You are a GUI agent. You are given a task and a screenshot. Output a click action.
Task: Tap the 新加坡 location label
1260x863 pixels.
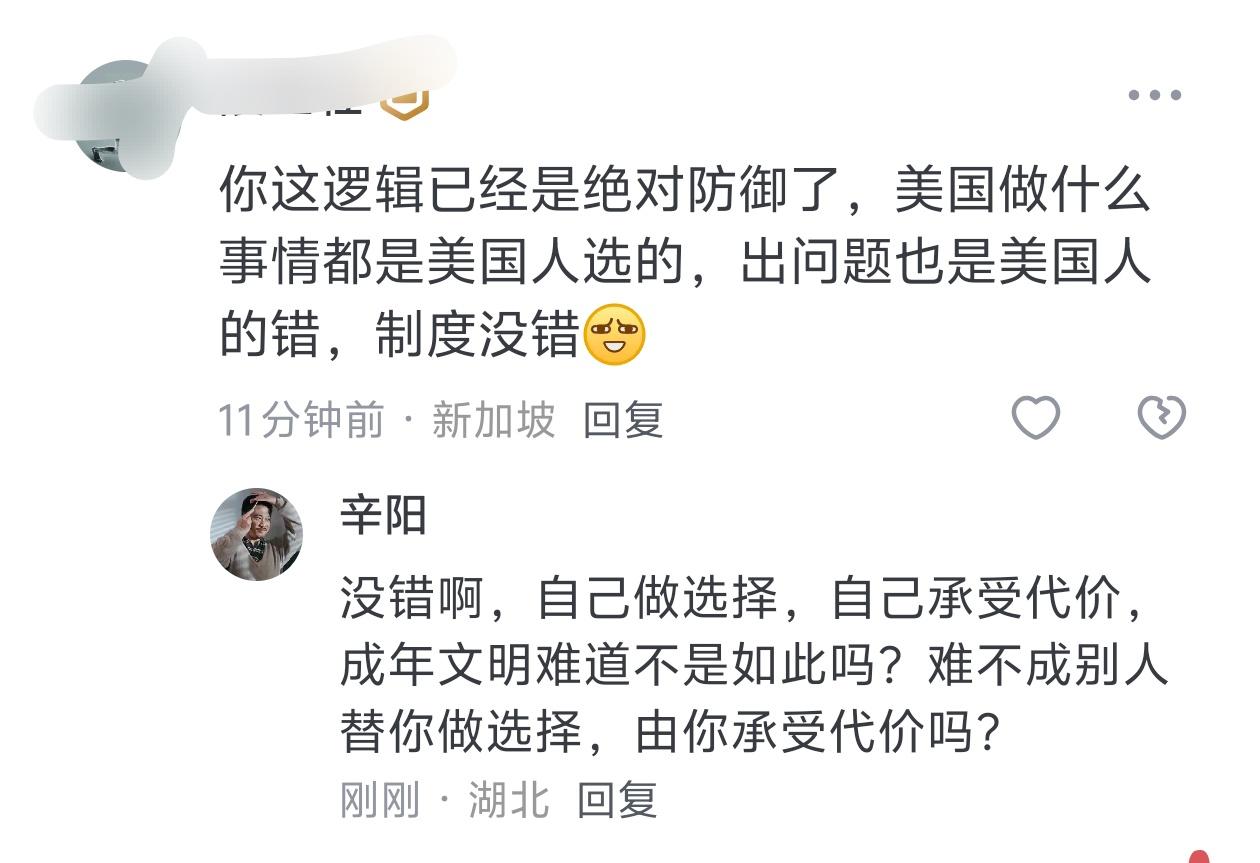[493, 421]
